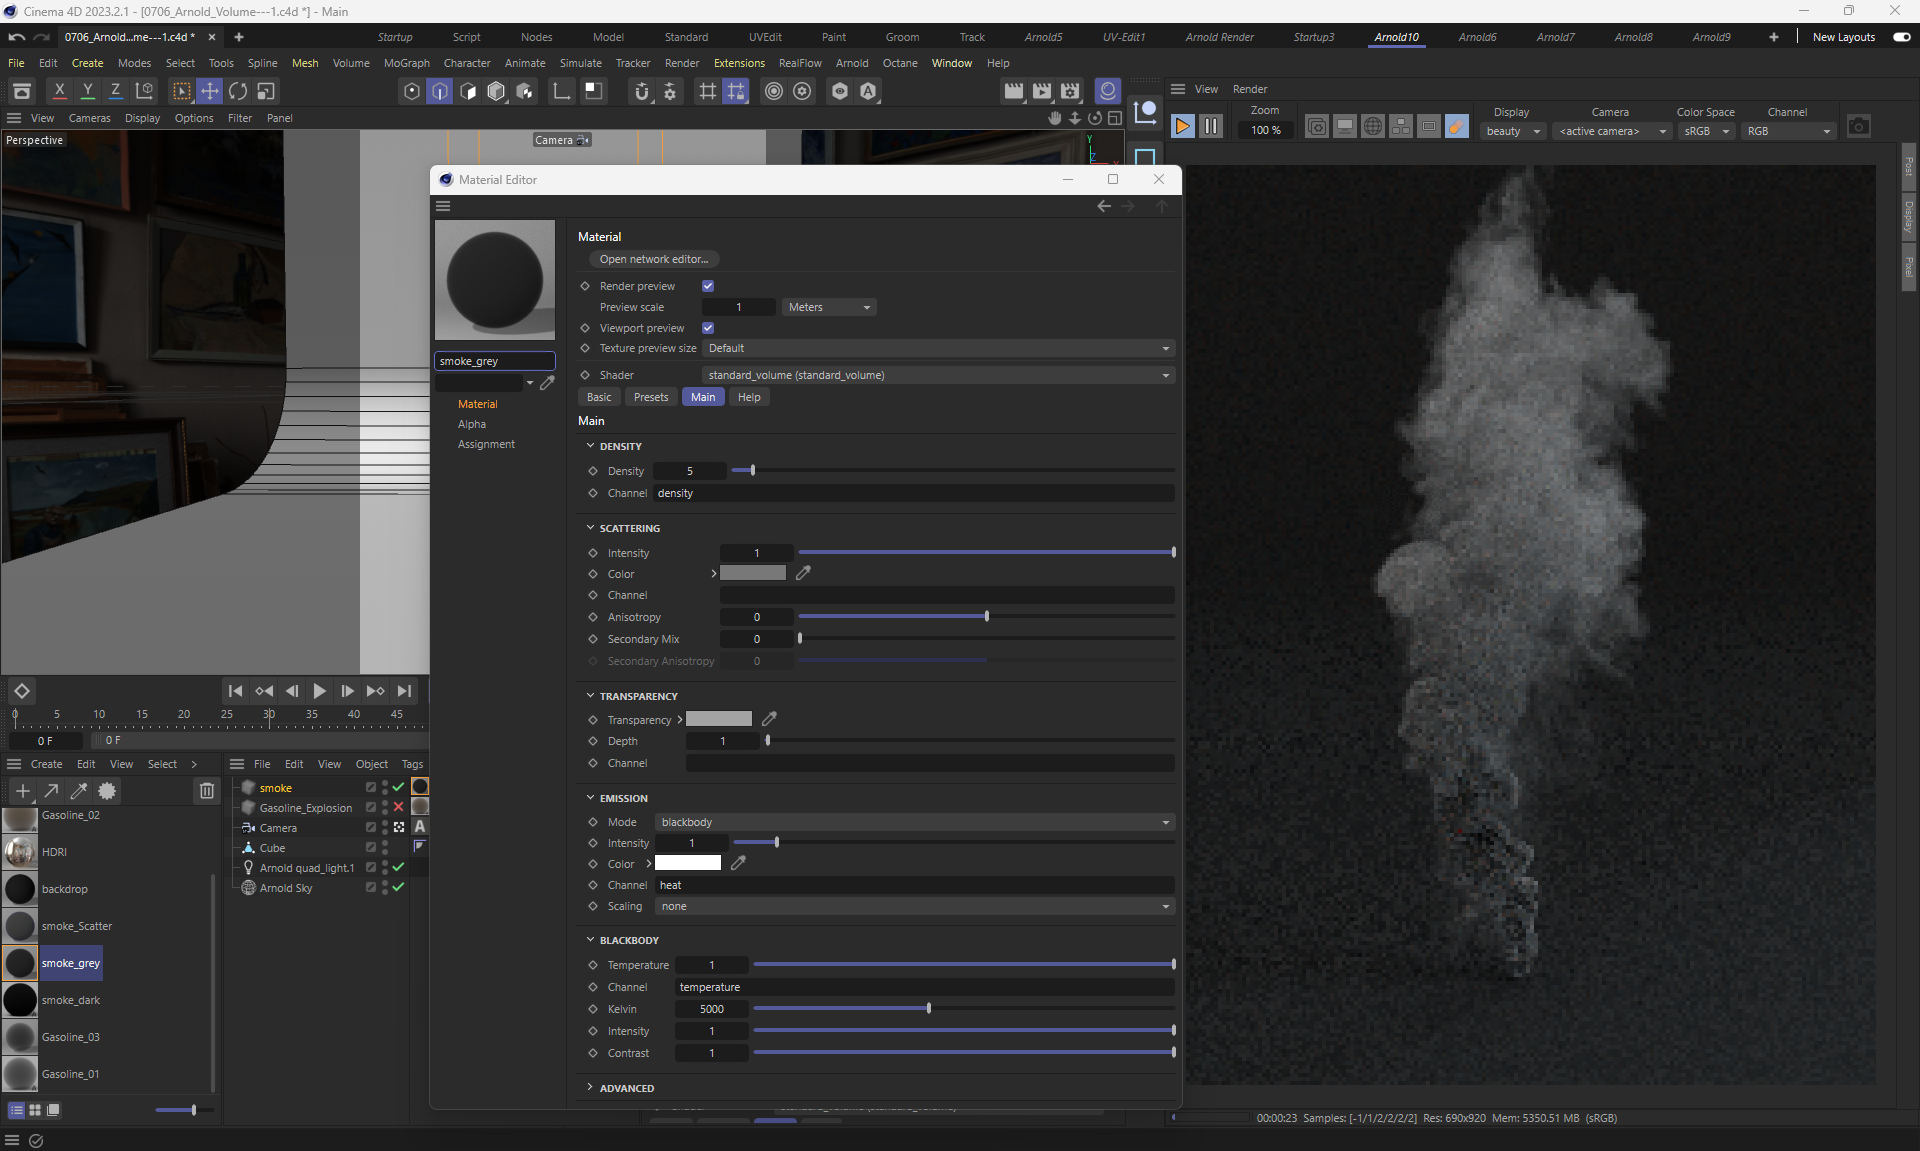Screen dimensions: 1920x1151
Task: Click Open network editor button
Action: coord(653,259)
